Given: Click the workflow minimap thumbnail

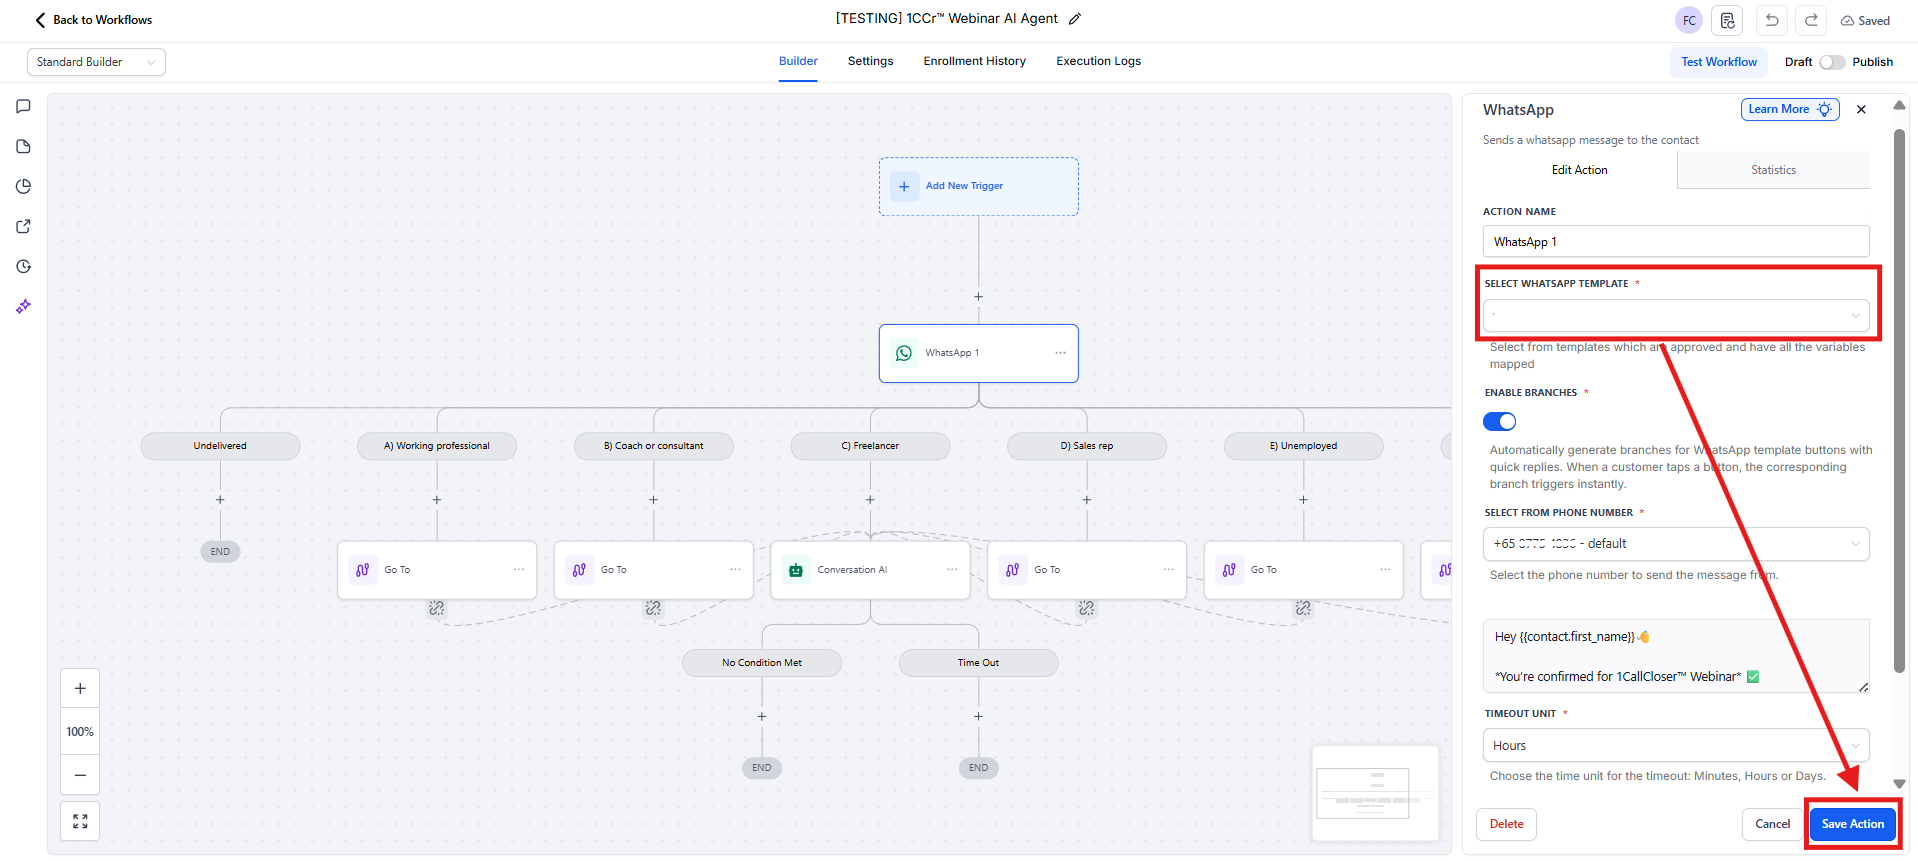Looking at the screenshot, I should click(x=1375, y=793).
